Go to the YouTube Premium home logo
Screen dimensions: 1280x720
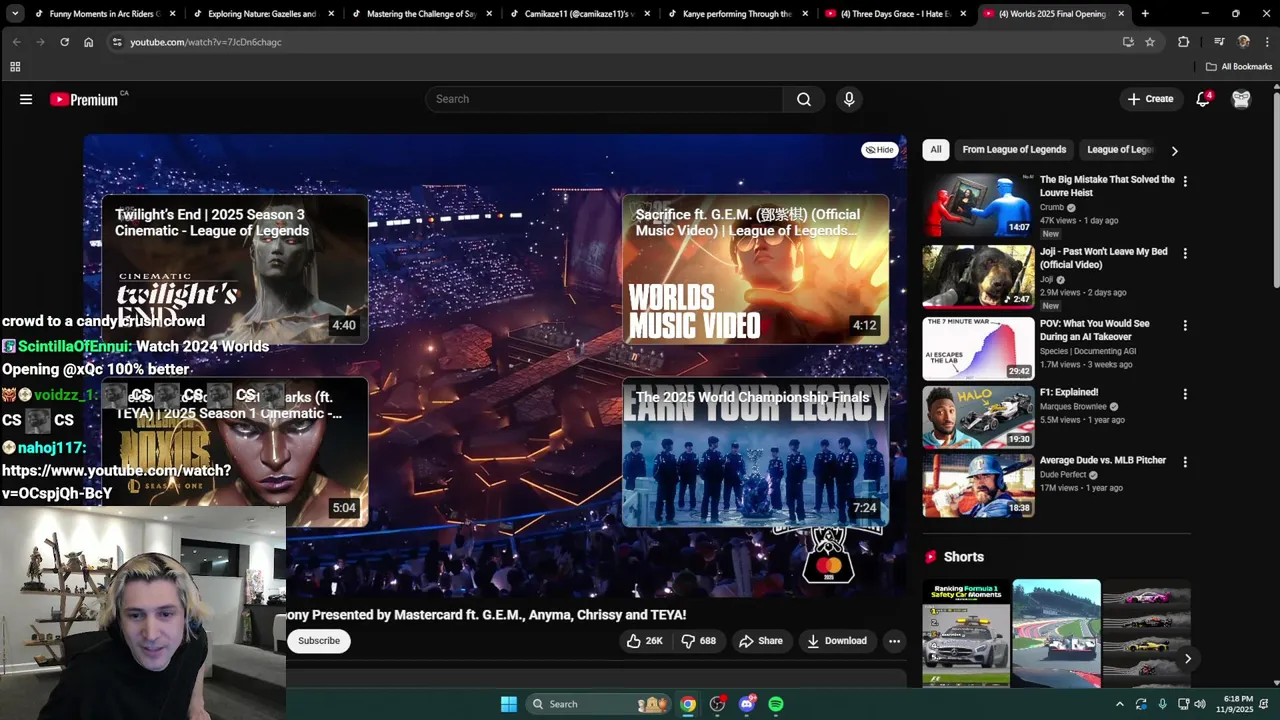pyautogui.click(x=85, y=99)
